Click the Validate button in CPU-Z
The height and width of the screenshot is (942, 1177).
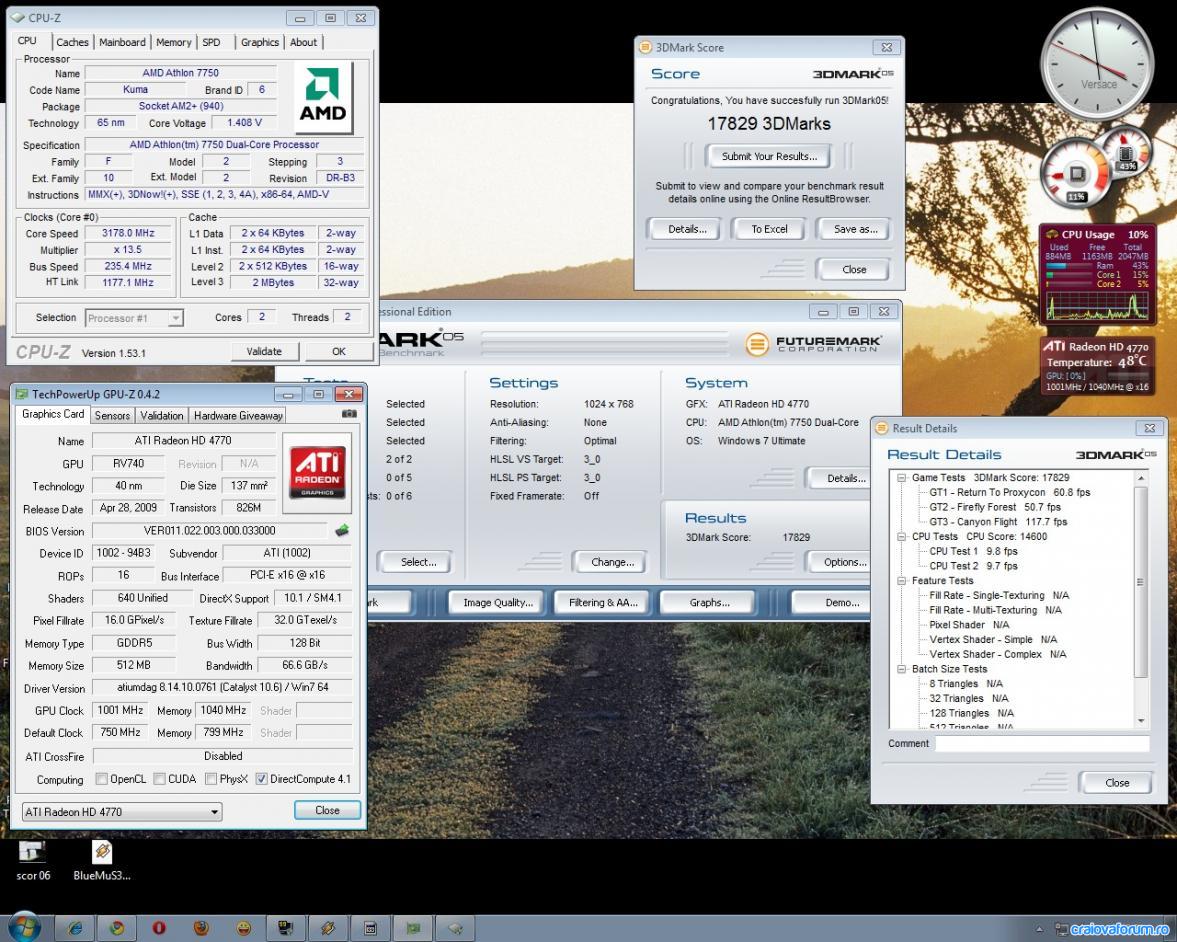(264, 351)
